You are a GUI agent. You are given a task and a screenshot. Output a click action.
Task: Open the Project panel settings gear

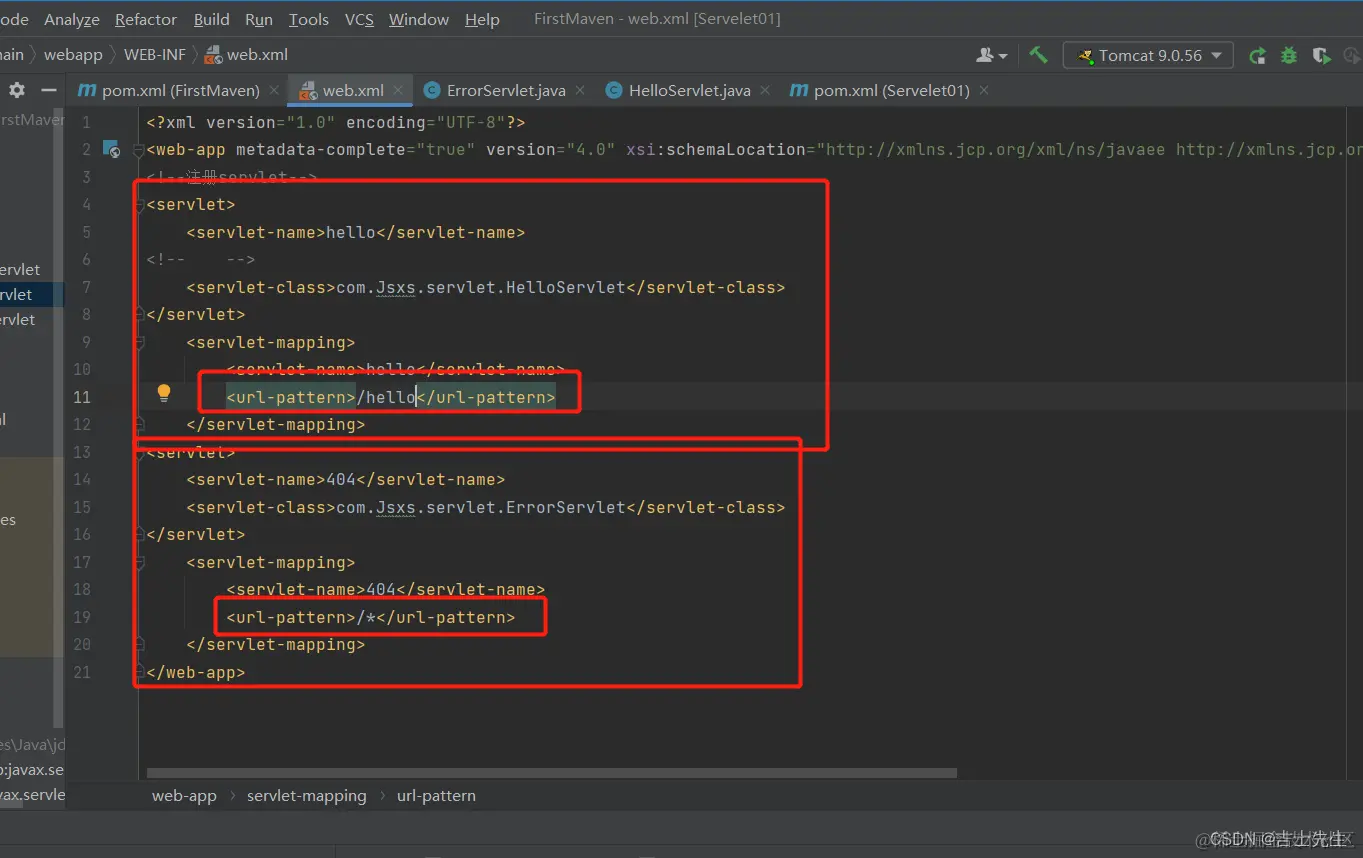[x=17, y=90]
